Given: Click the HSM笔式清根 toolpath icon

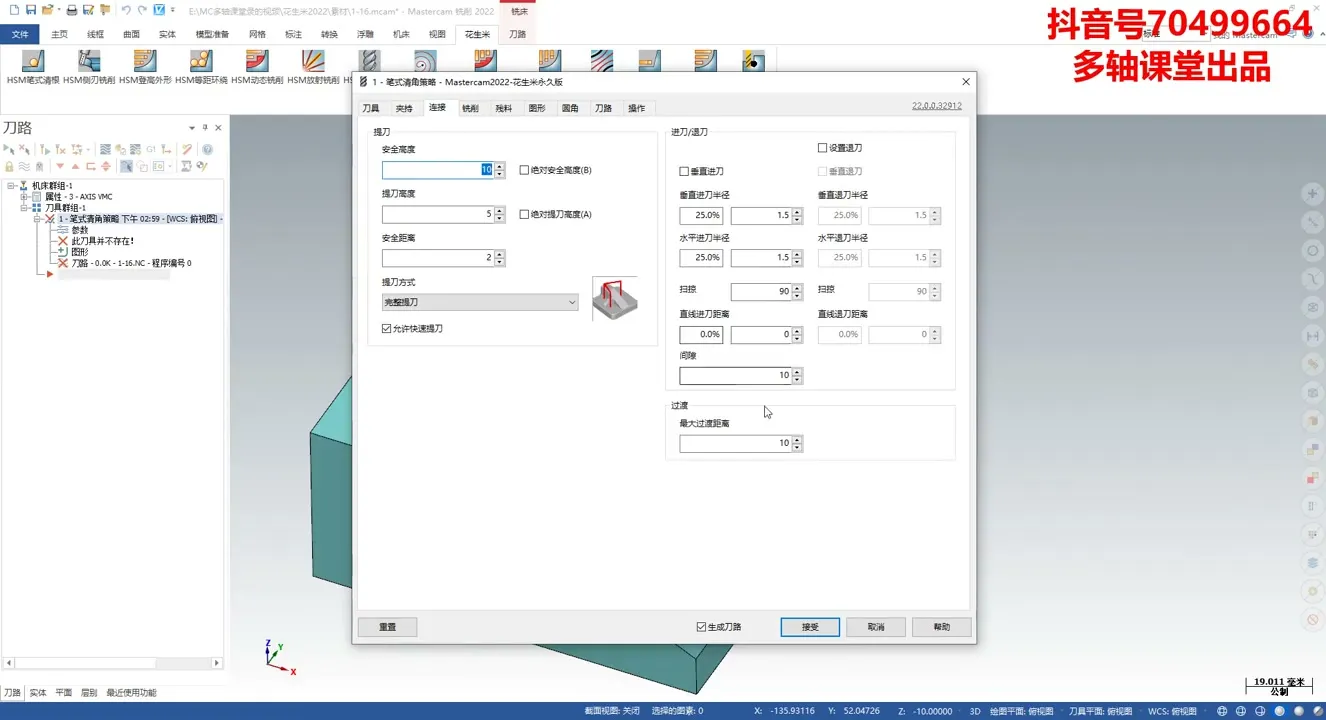Looking at the screenshot, I should click(x=33, y=62).
